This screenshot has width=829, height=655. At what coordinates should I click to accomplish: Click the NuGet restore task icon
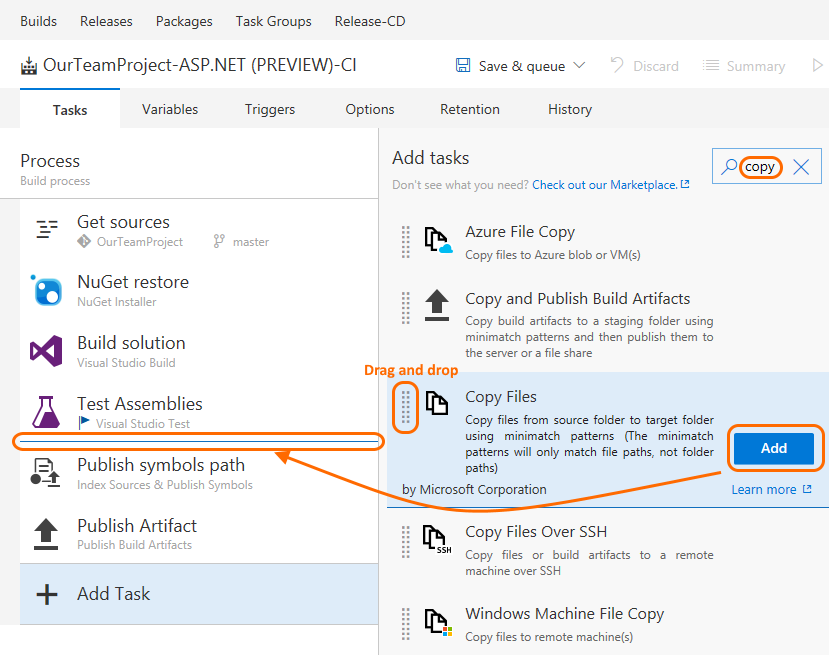pyautogui.click(x=46, y=291)
